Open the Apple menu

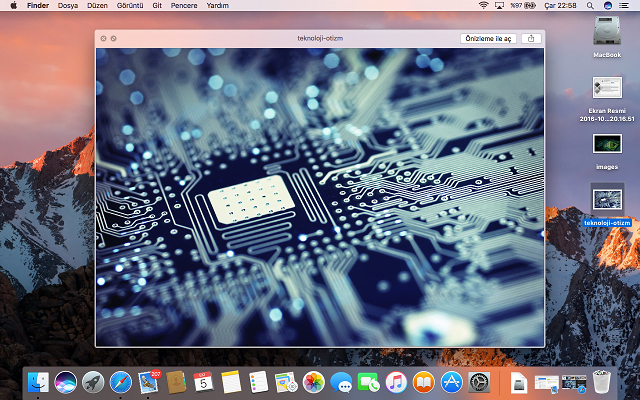(x=13, y=5)
